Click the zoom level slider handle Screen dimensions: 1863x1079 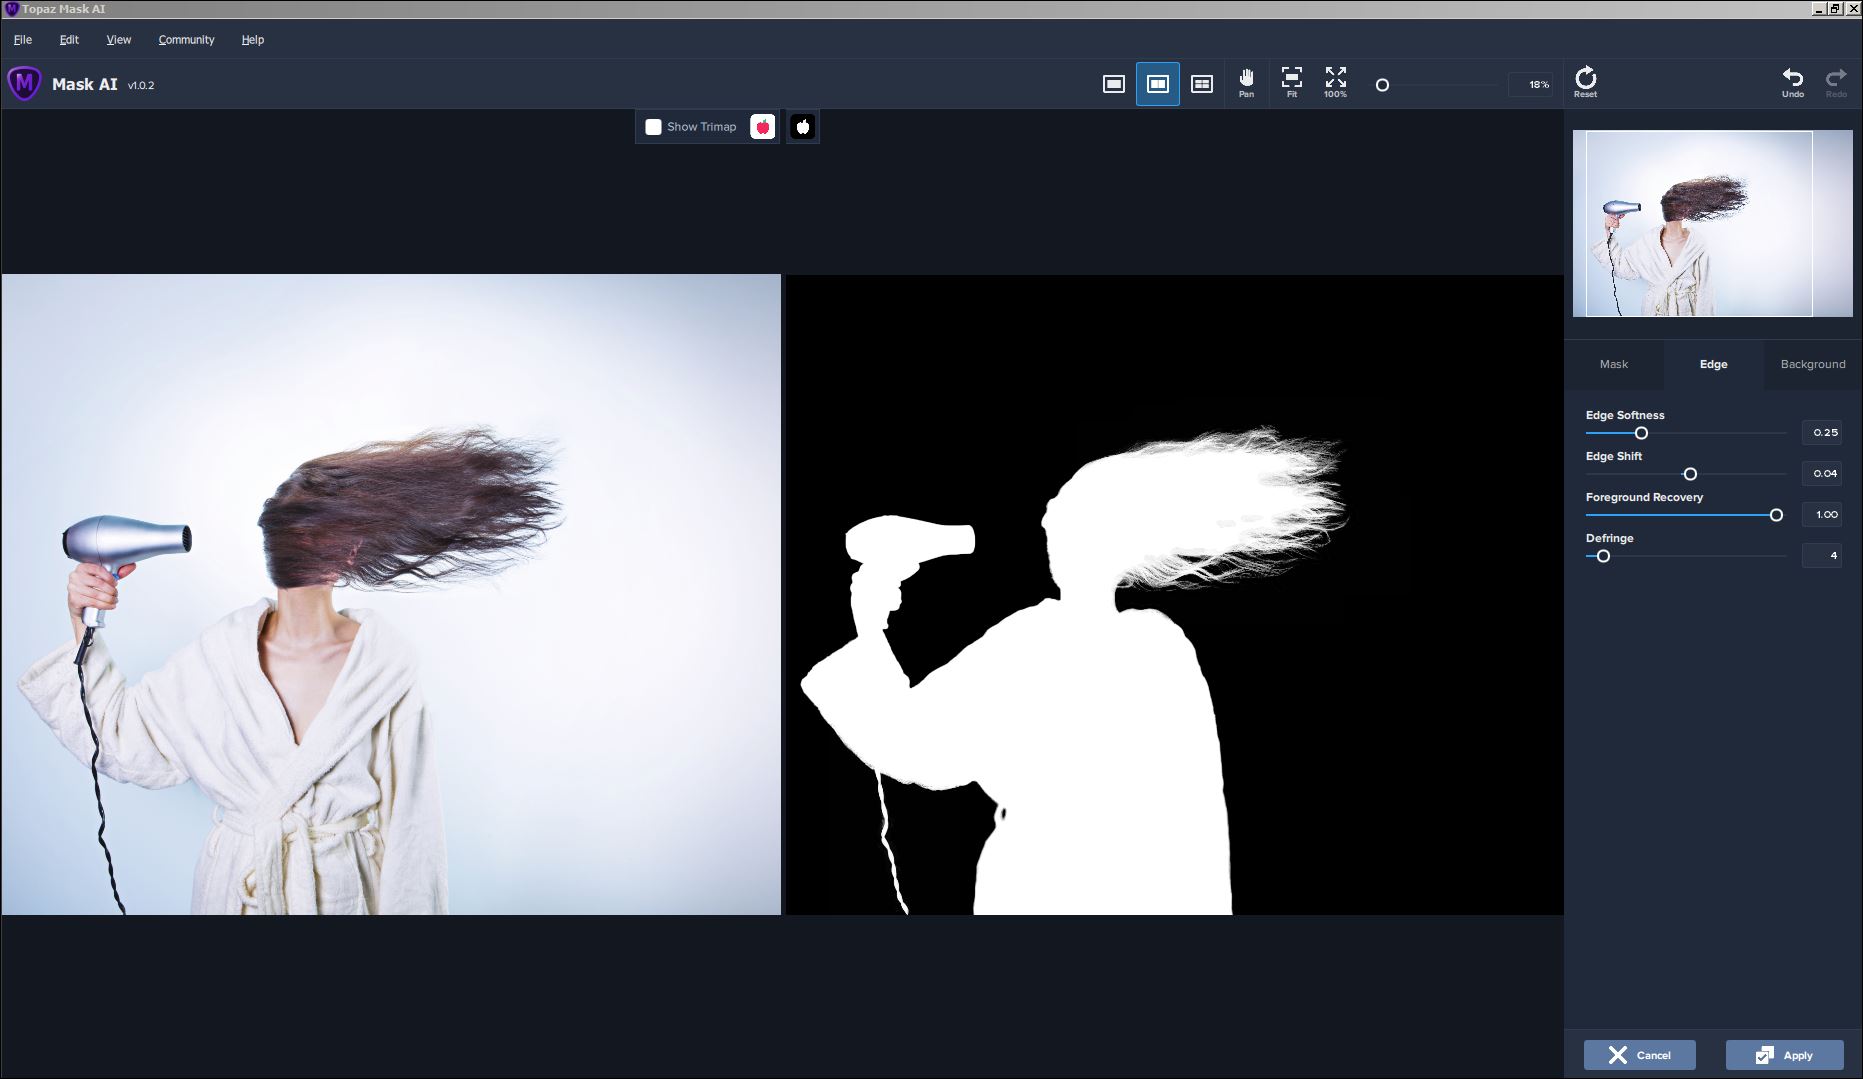coord(1382,85)
